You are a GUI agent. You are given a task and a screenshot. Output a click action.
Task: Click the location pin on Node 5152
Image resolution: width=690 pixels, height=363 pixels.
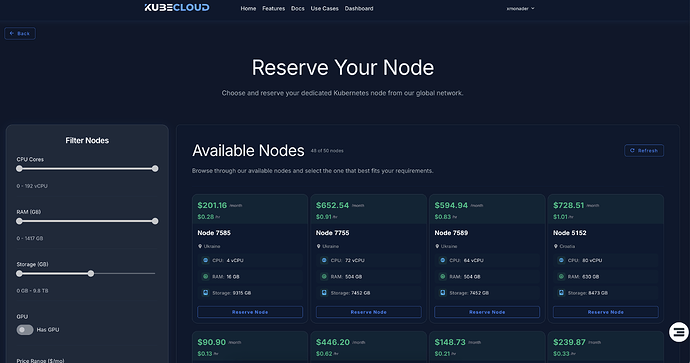pos(556,246)
